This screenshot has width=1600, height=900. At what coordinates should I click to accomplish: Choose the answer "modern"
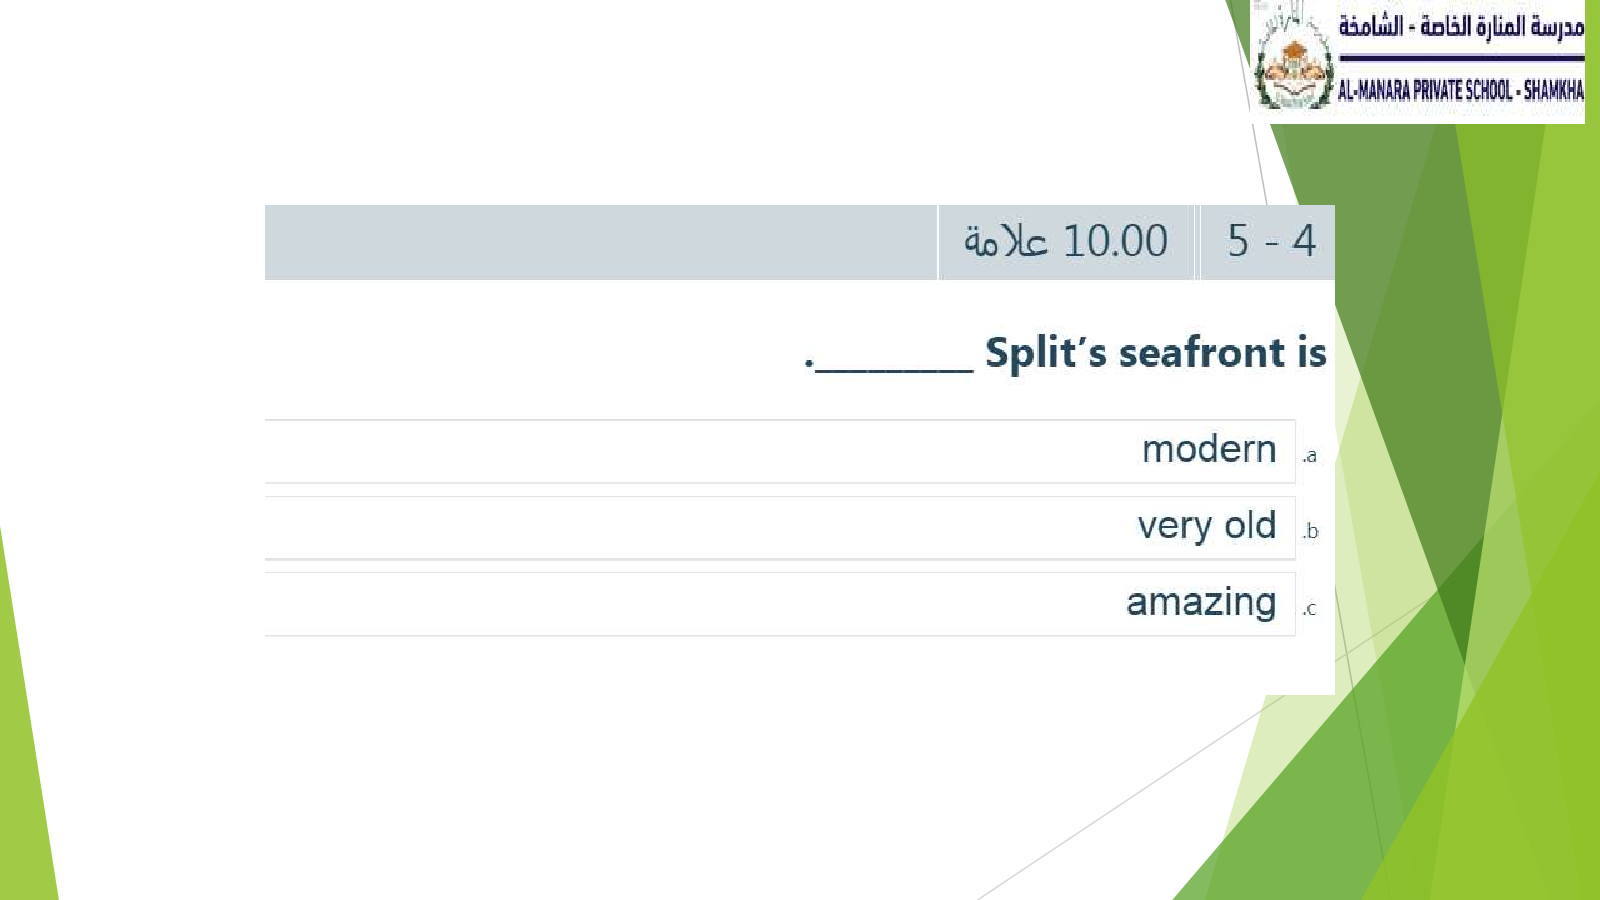click(x=1208, y=450)
